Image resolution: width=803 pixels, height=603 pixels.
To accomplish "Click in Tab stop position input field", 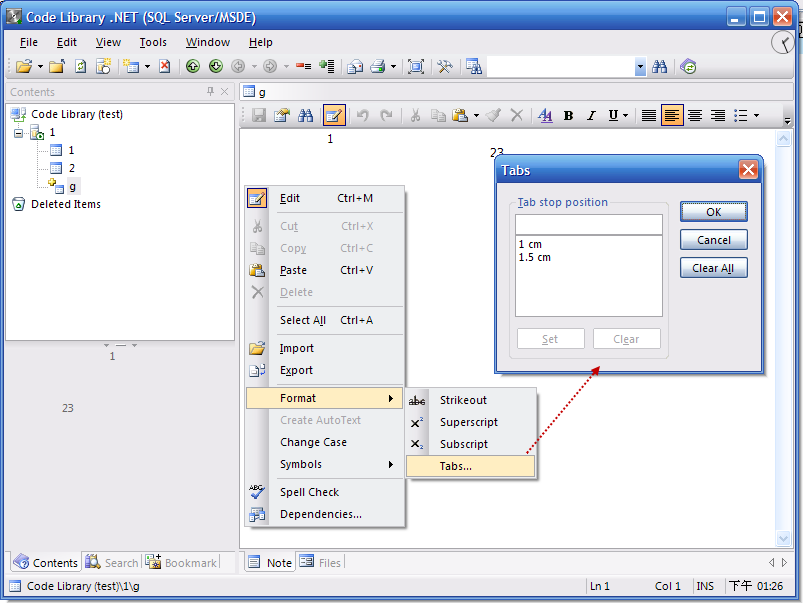I will click(588, 224).
